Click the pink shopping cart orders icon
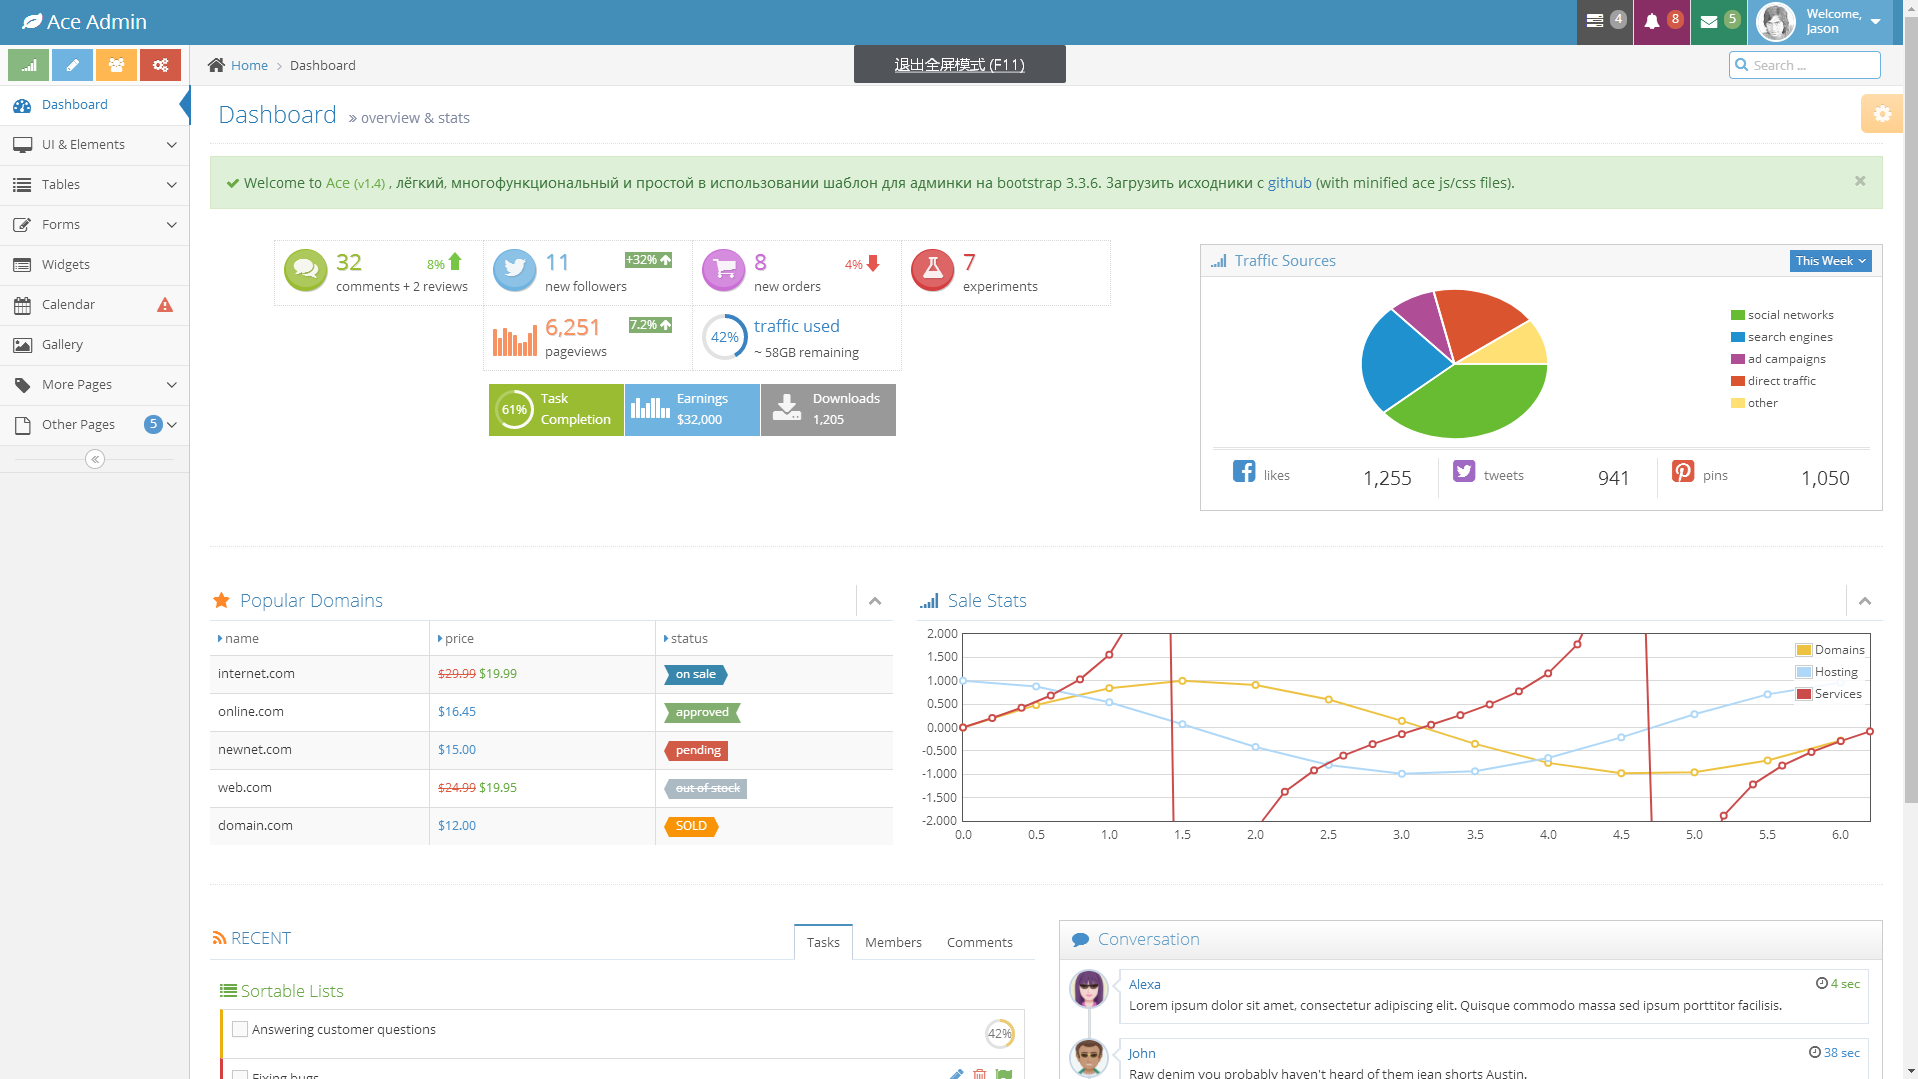The image size is (1918, 1079). pos(724,270)
